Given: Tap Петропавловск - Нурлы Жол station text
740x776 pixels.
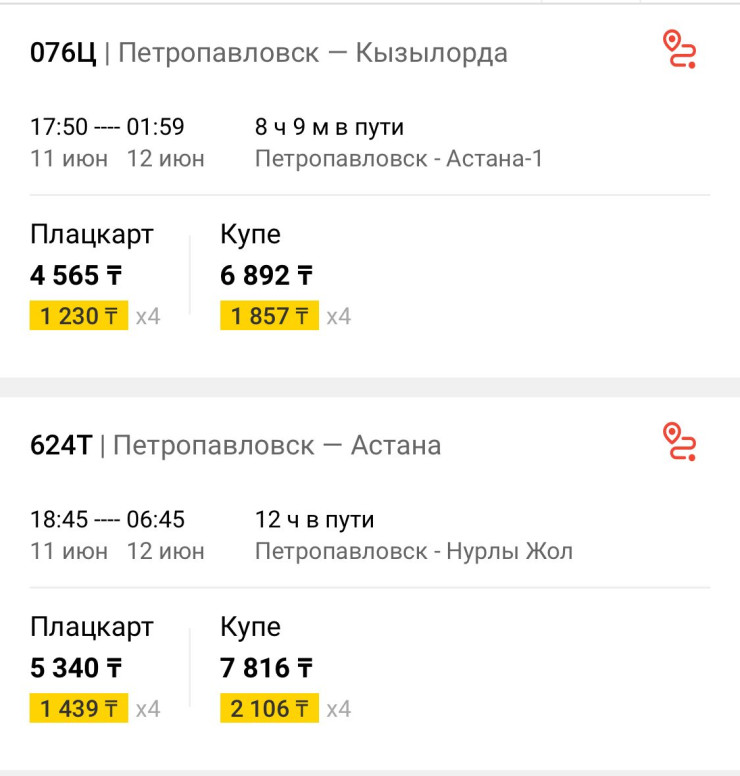Looking at the screenshot, I should tap(414, 551).
